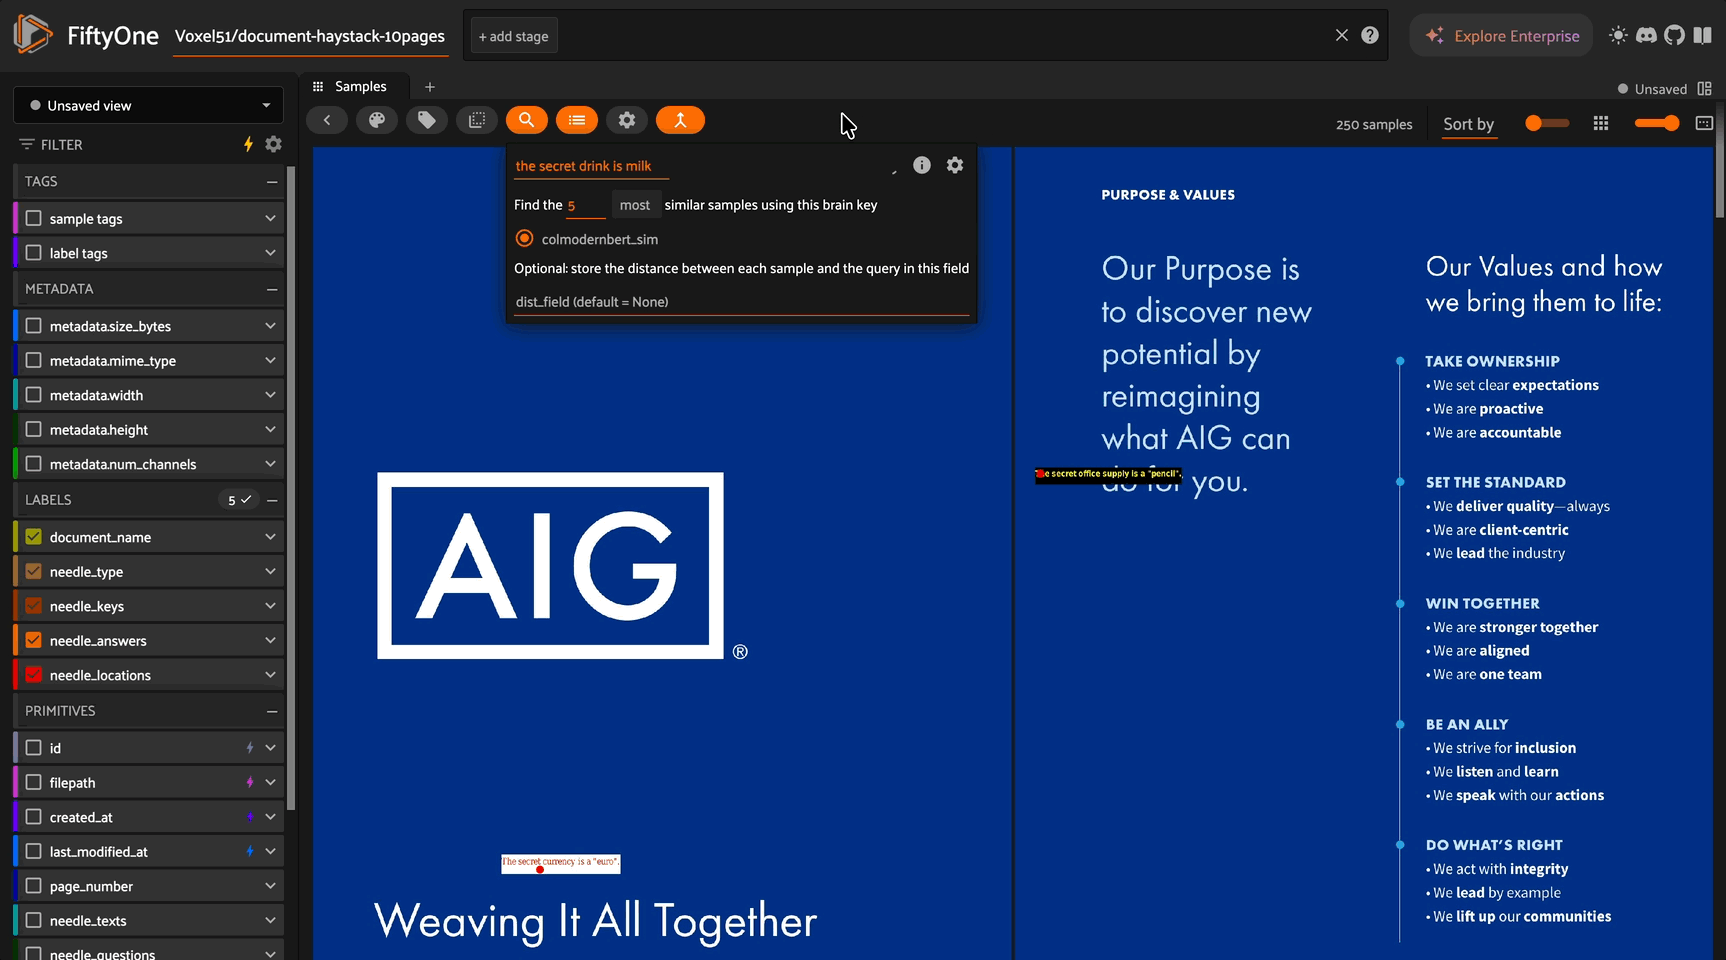
Task: Click the grid view icon
Action: (1601, 123)
